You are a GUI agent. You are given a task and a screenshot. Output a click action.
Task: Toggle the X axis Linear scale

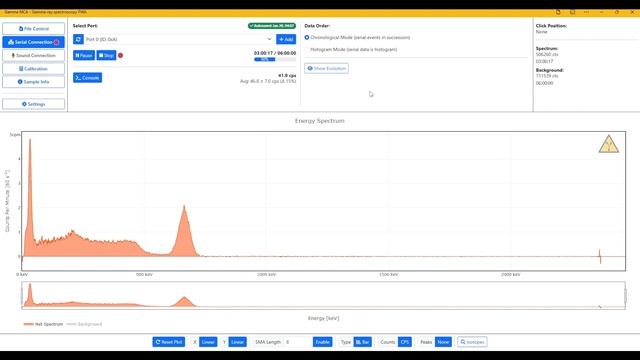pos(208,342)
